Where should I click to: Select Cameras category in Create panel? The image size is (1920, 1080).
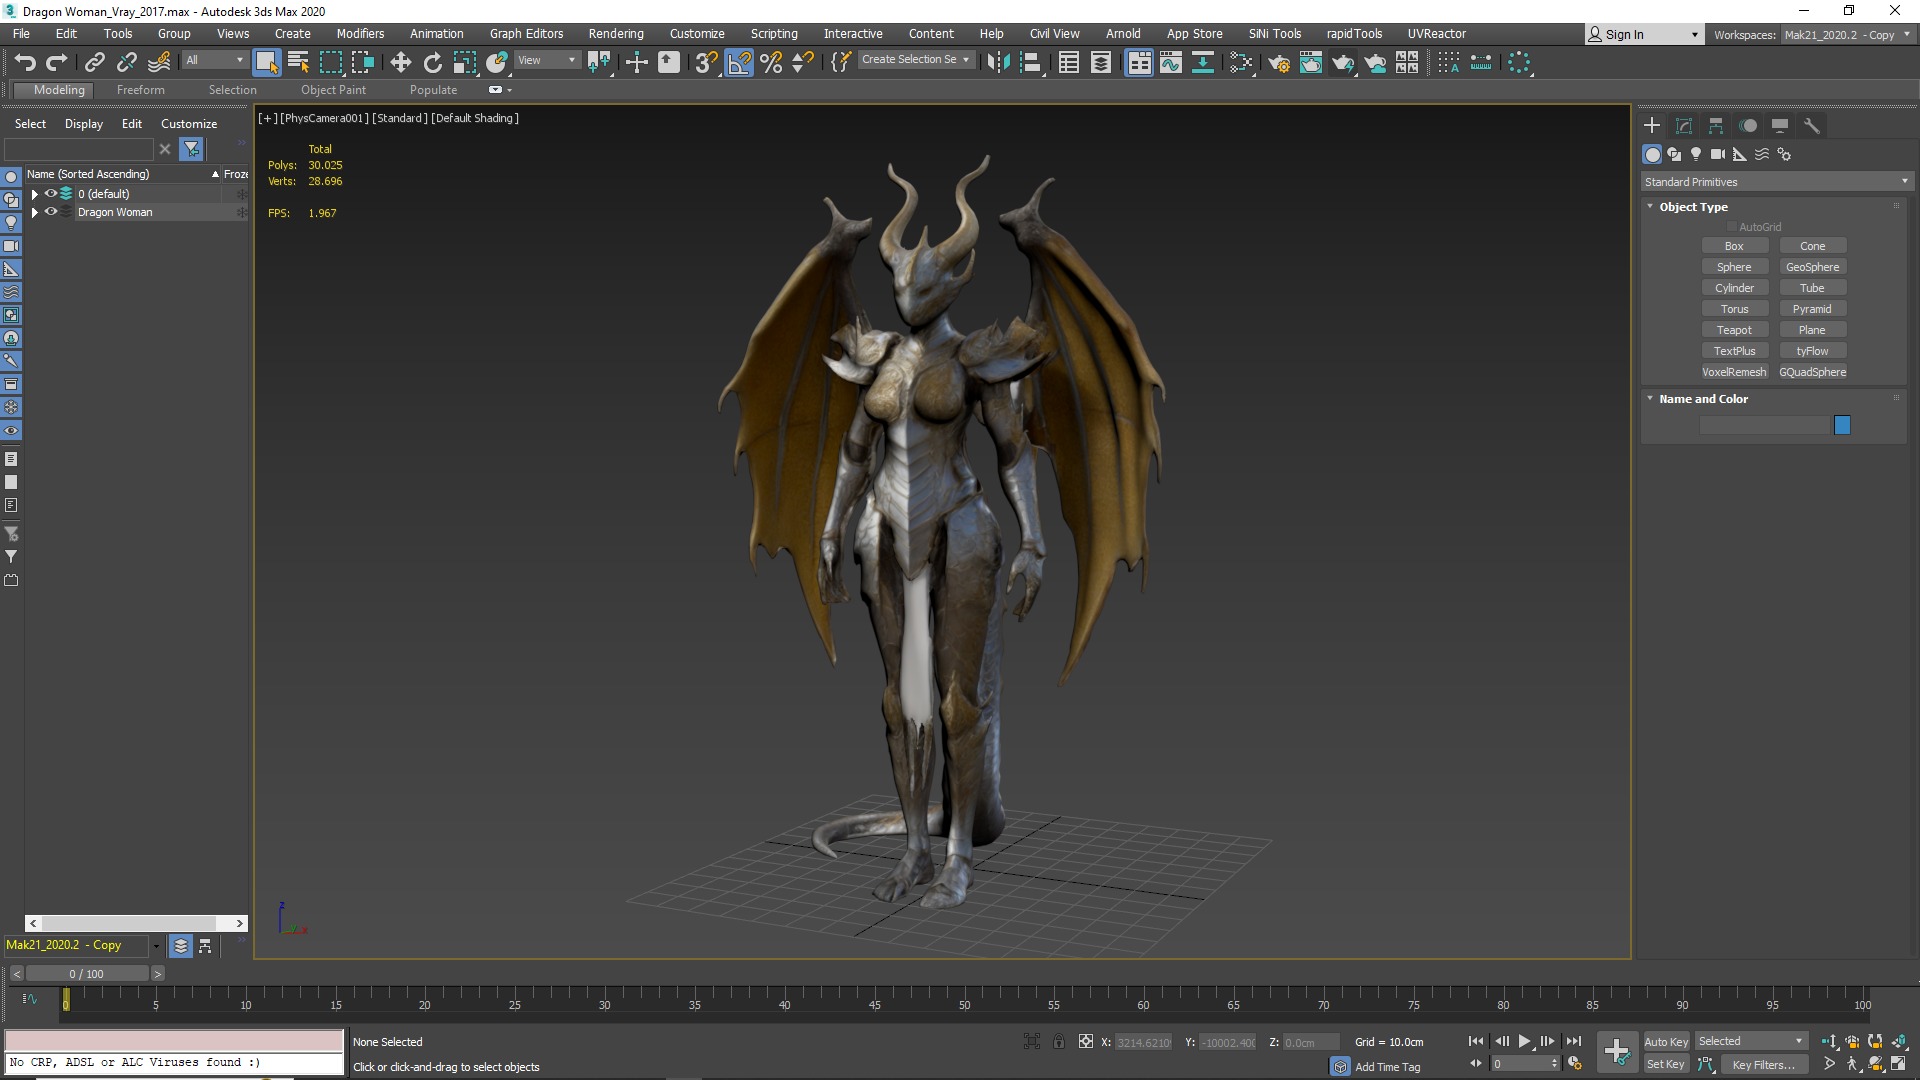pyautogui.click(x=1718, y=154)
